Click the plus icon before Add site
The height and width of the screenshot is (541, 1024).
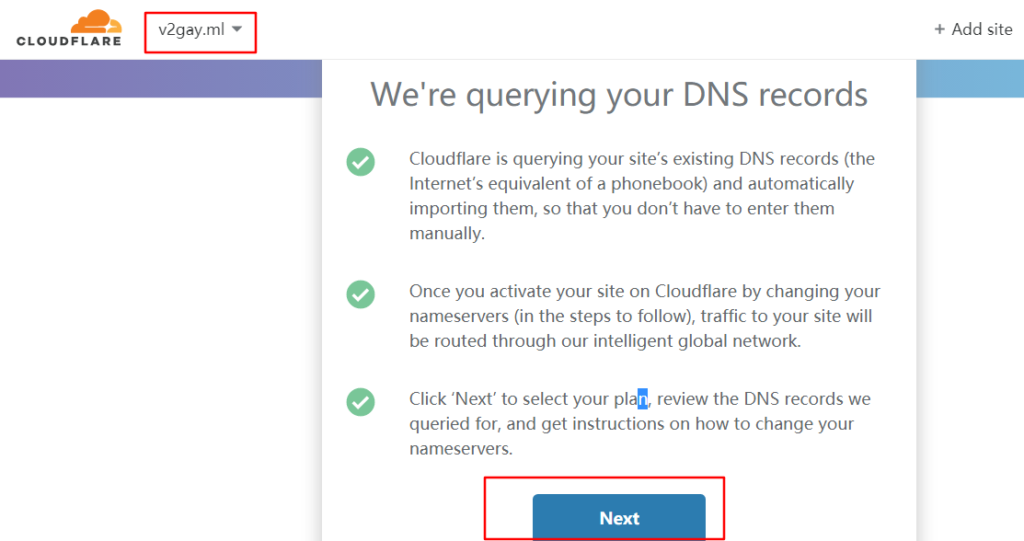939,29
